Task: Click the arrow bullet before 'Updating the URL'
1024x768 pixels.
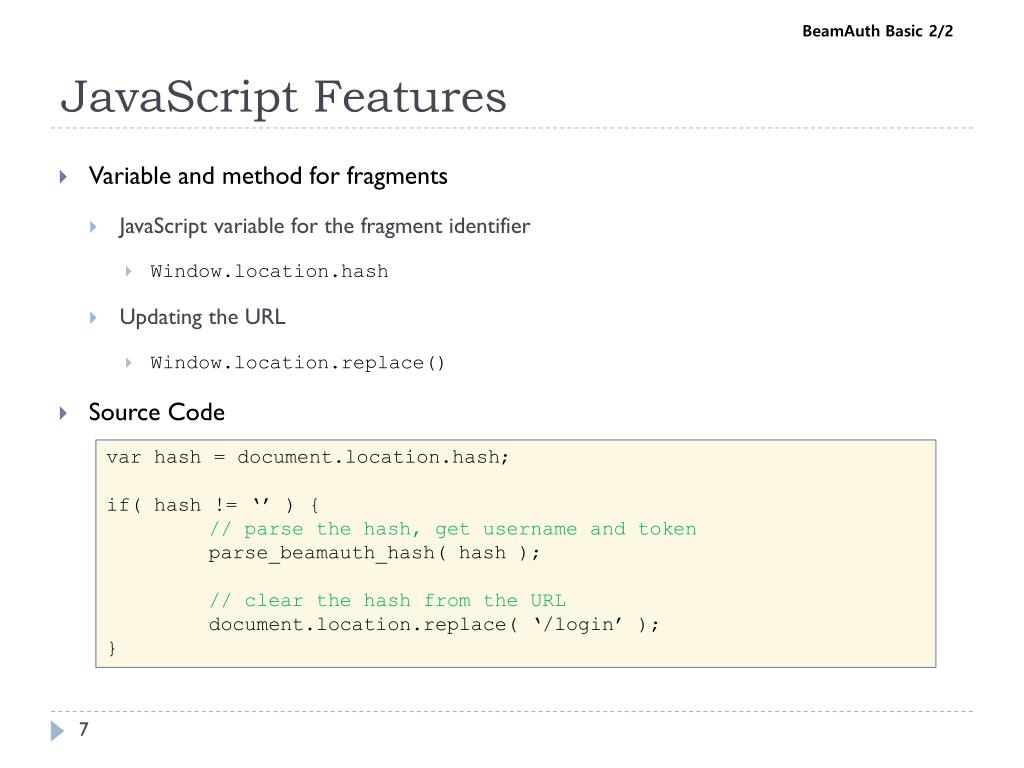Action: coord(93,318)
